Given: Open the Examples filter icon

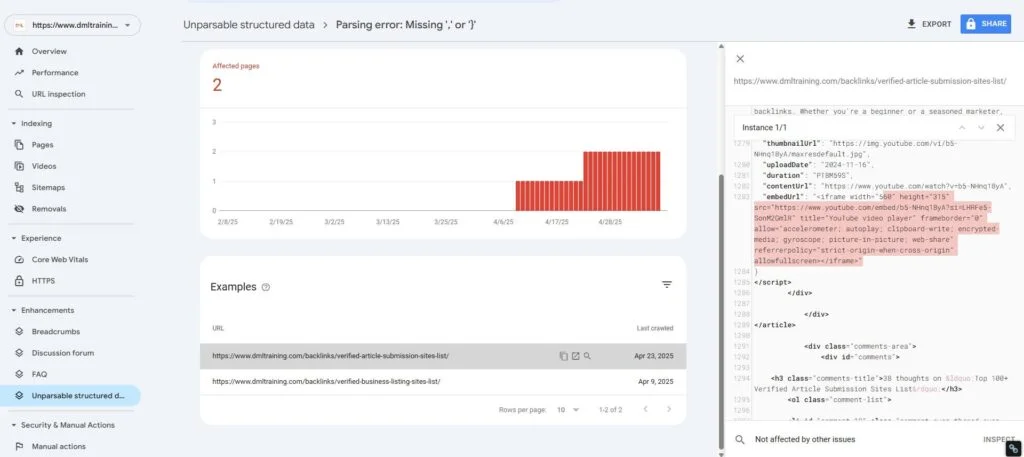Looking at the screenshot, I should pos(667,285).
